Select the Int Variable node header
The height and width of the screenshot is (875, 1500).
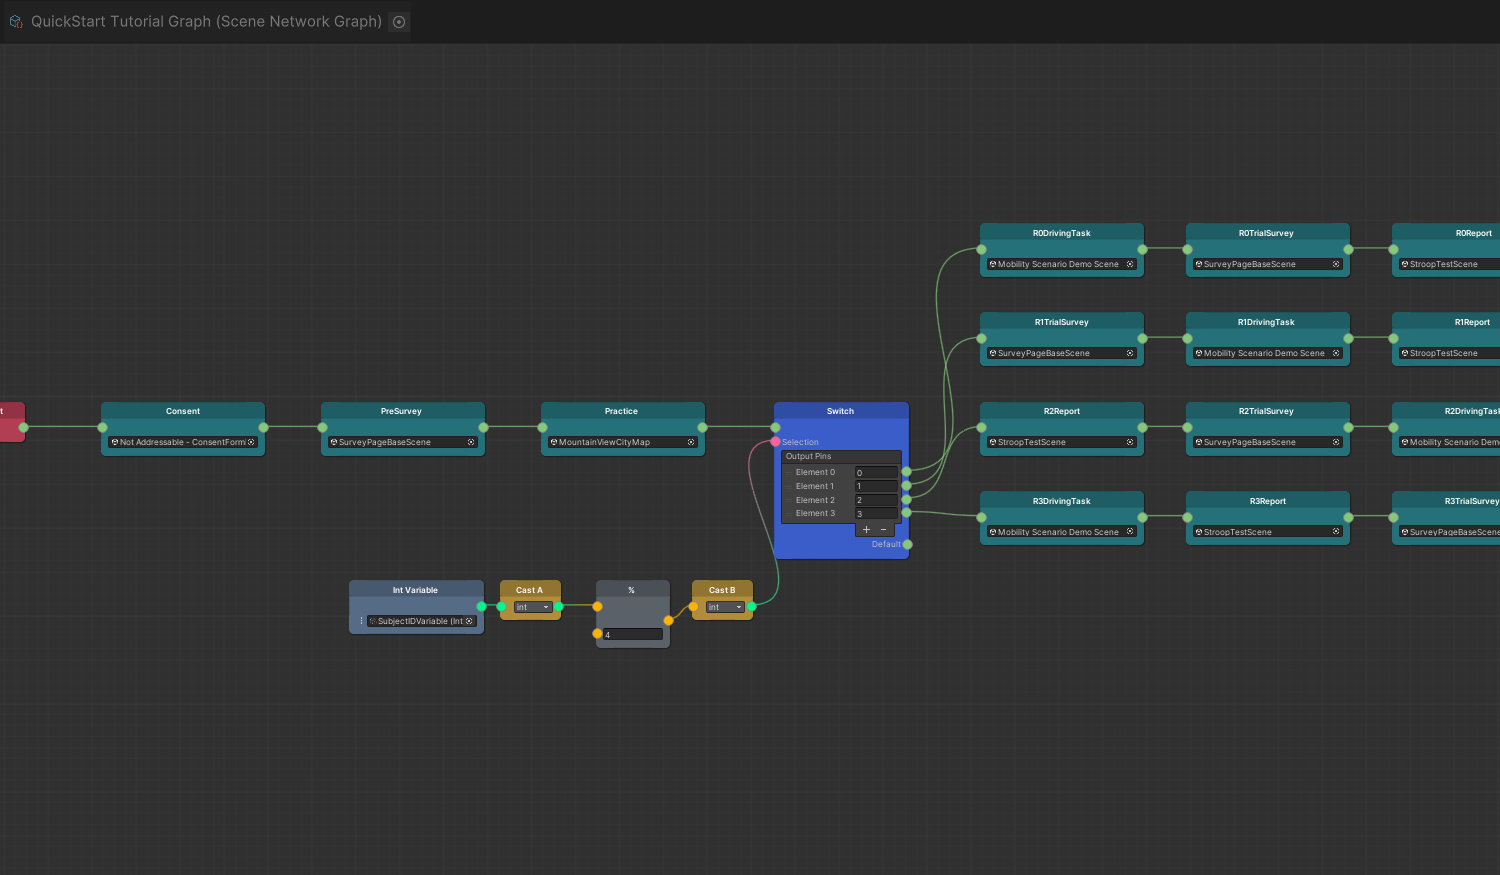tap(416, 590)
